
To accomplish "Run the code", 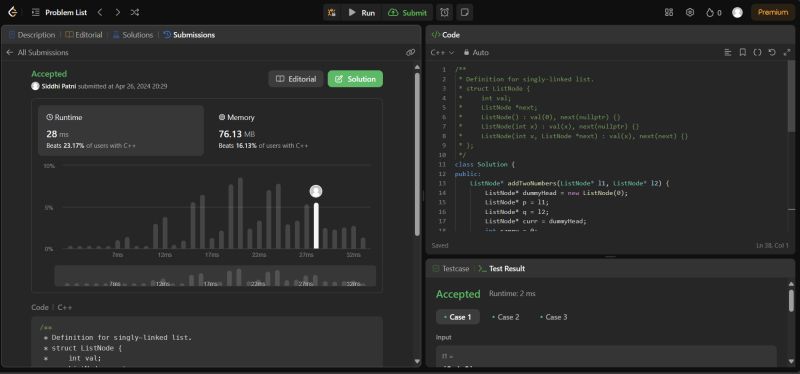I will coord(361,13).
